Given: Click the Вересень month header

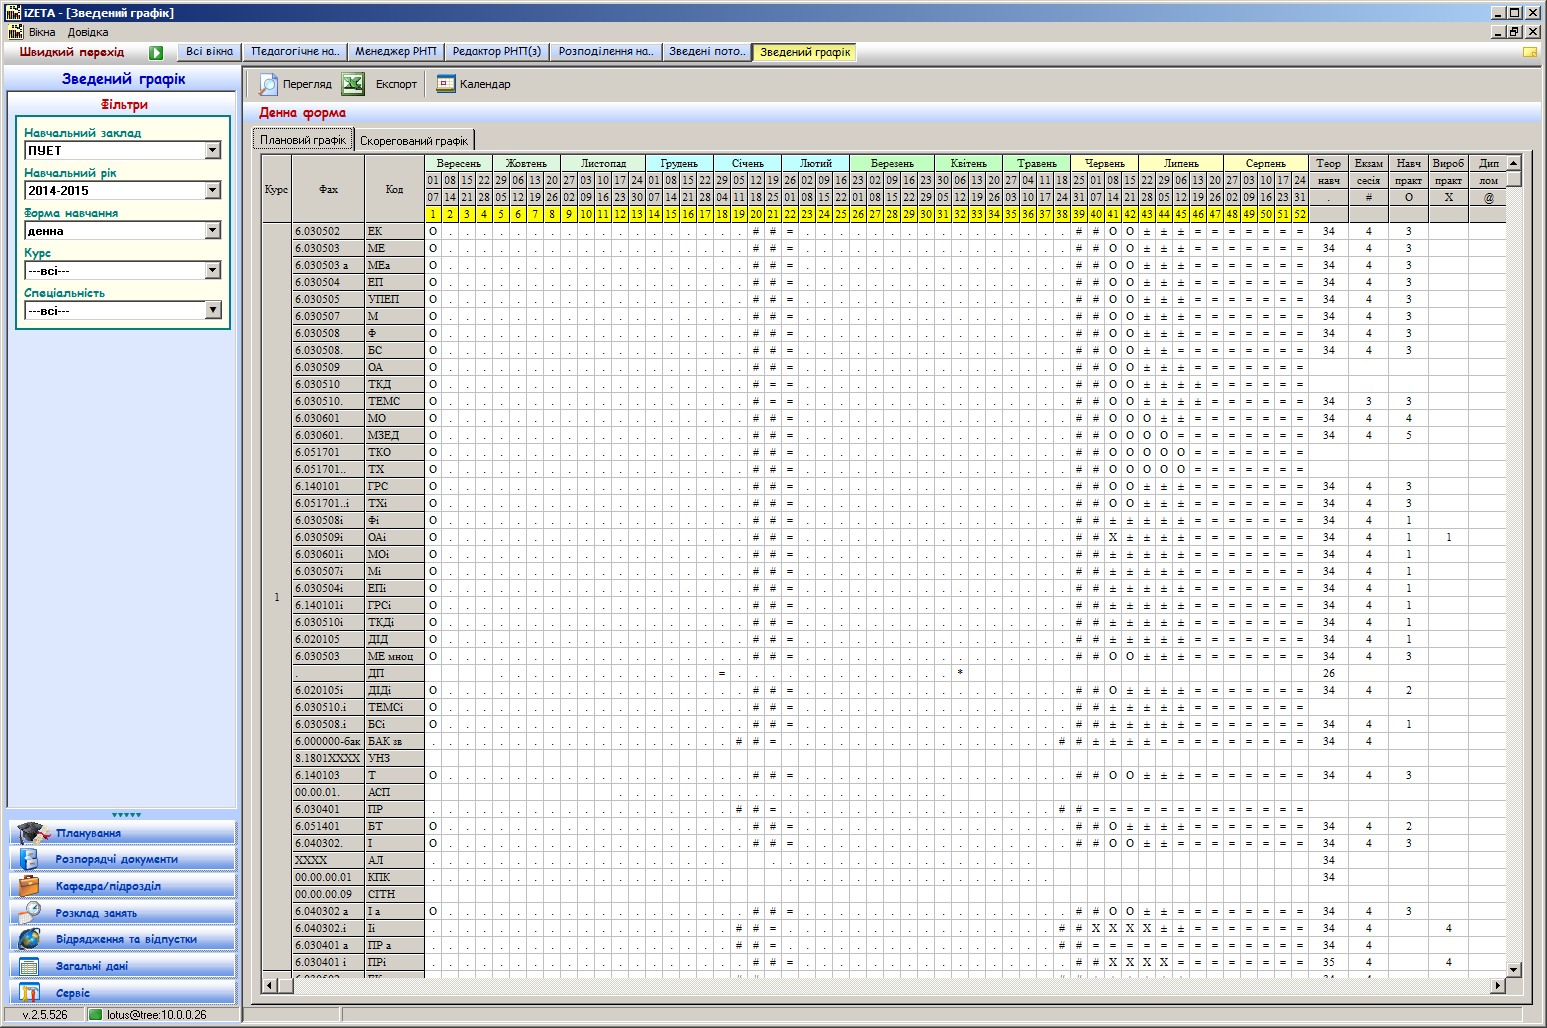Looking at the screenshot, I should point(458,163).
